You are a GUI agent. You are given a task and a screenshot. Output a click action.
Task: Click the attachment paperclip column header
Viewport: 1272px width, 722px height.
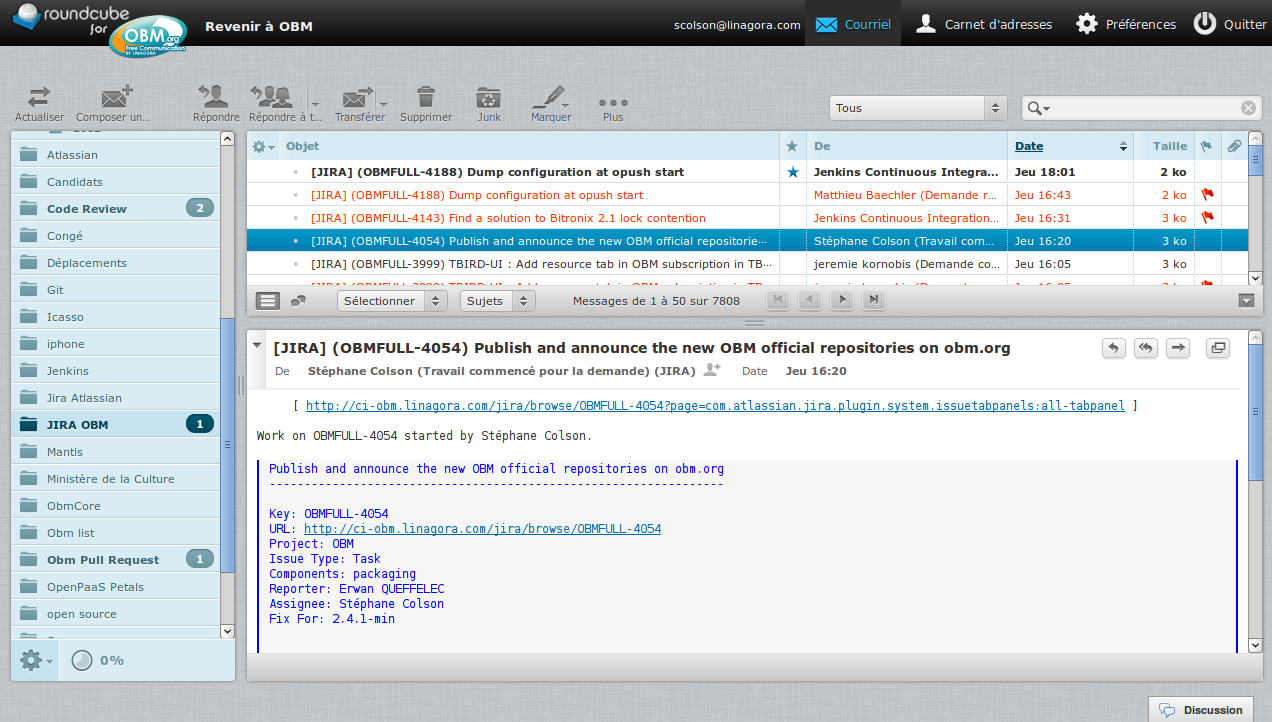point(1234,146)
